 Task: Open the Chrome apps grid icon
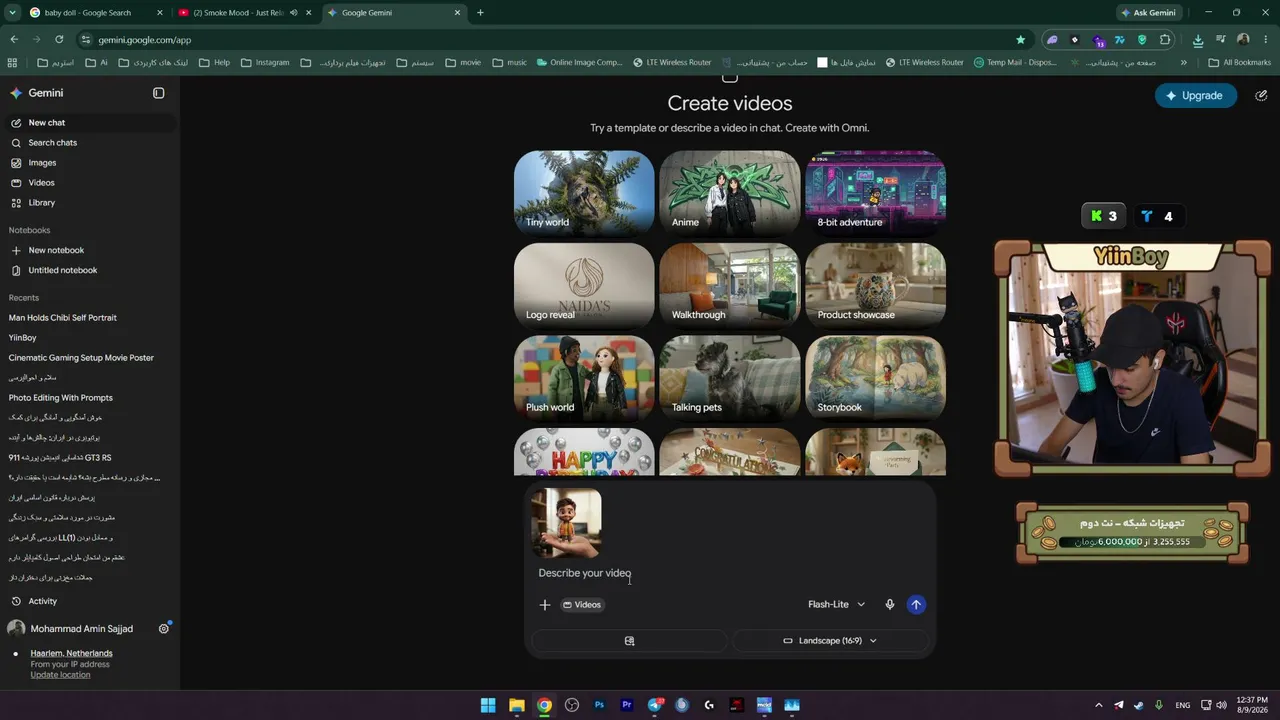[x=12, y=62]
